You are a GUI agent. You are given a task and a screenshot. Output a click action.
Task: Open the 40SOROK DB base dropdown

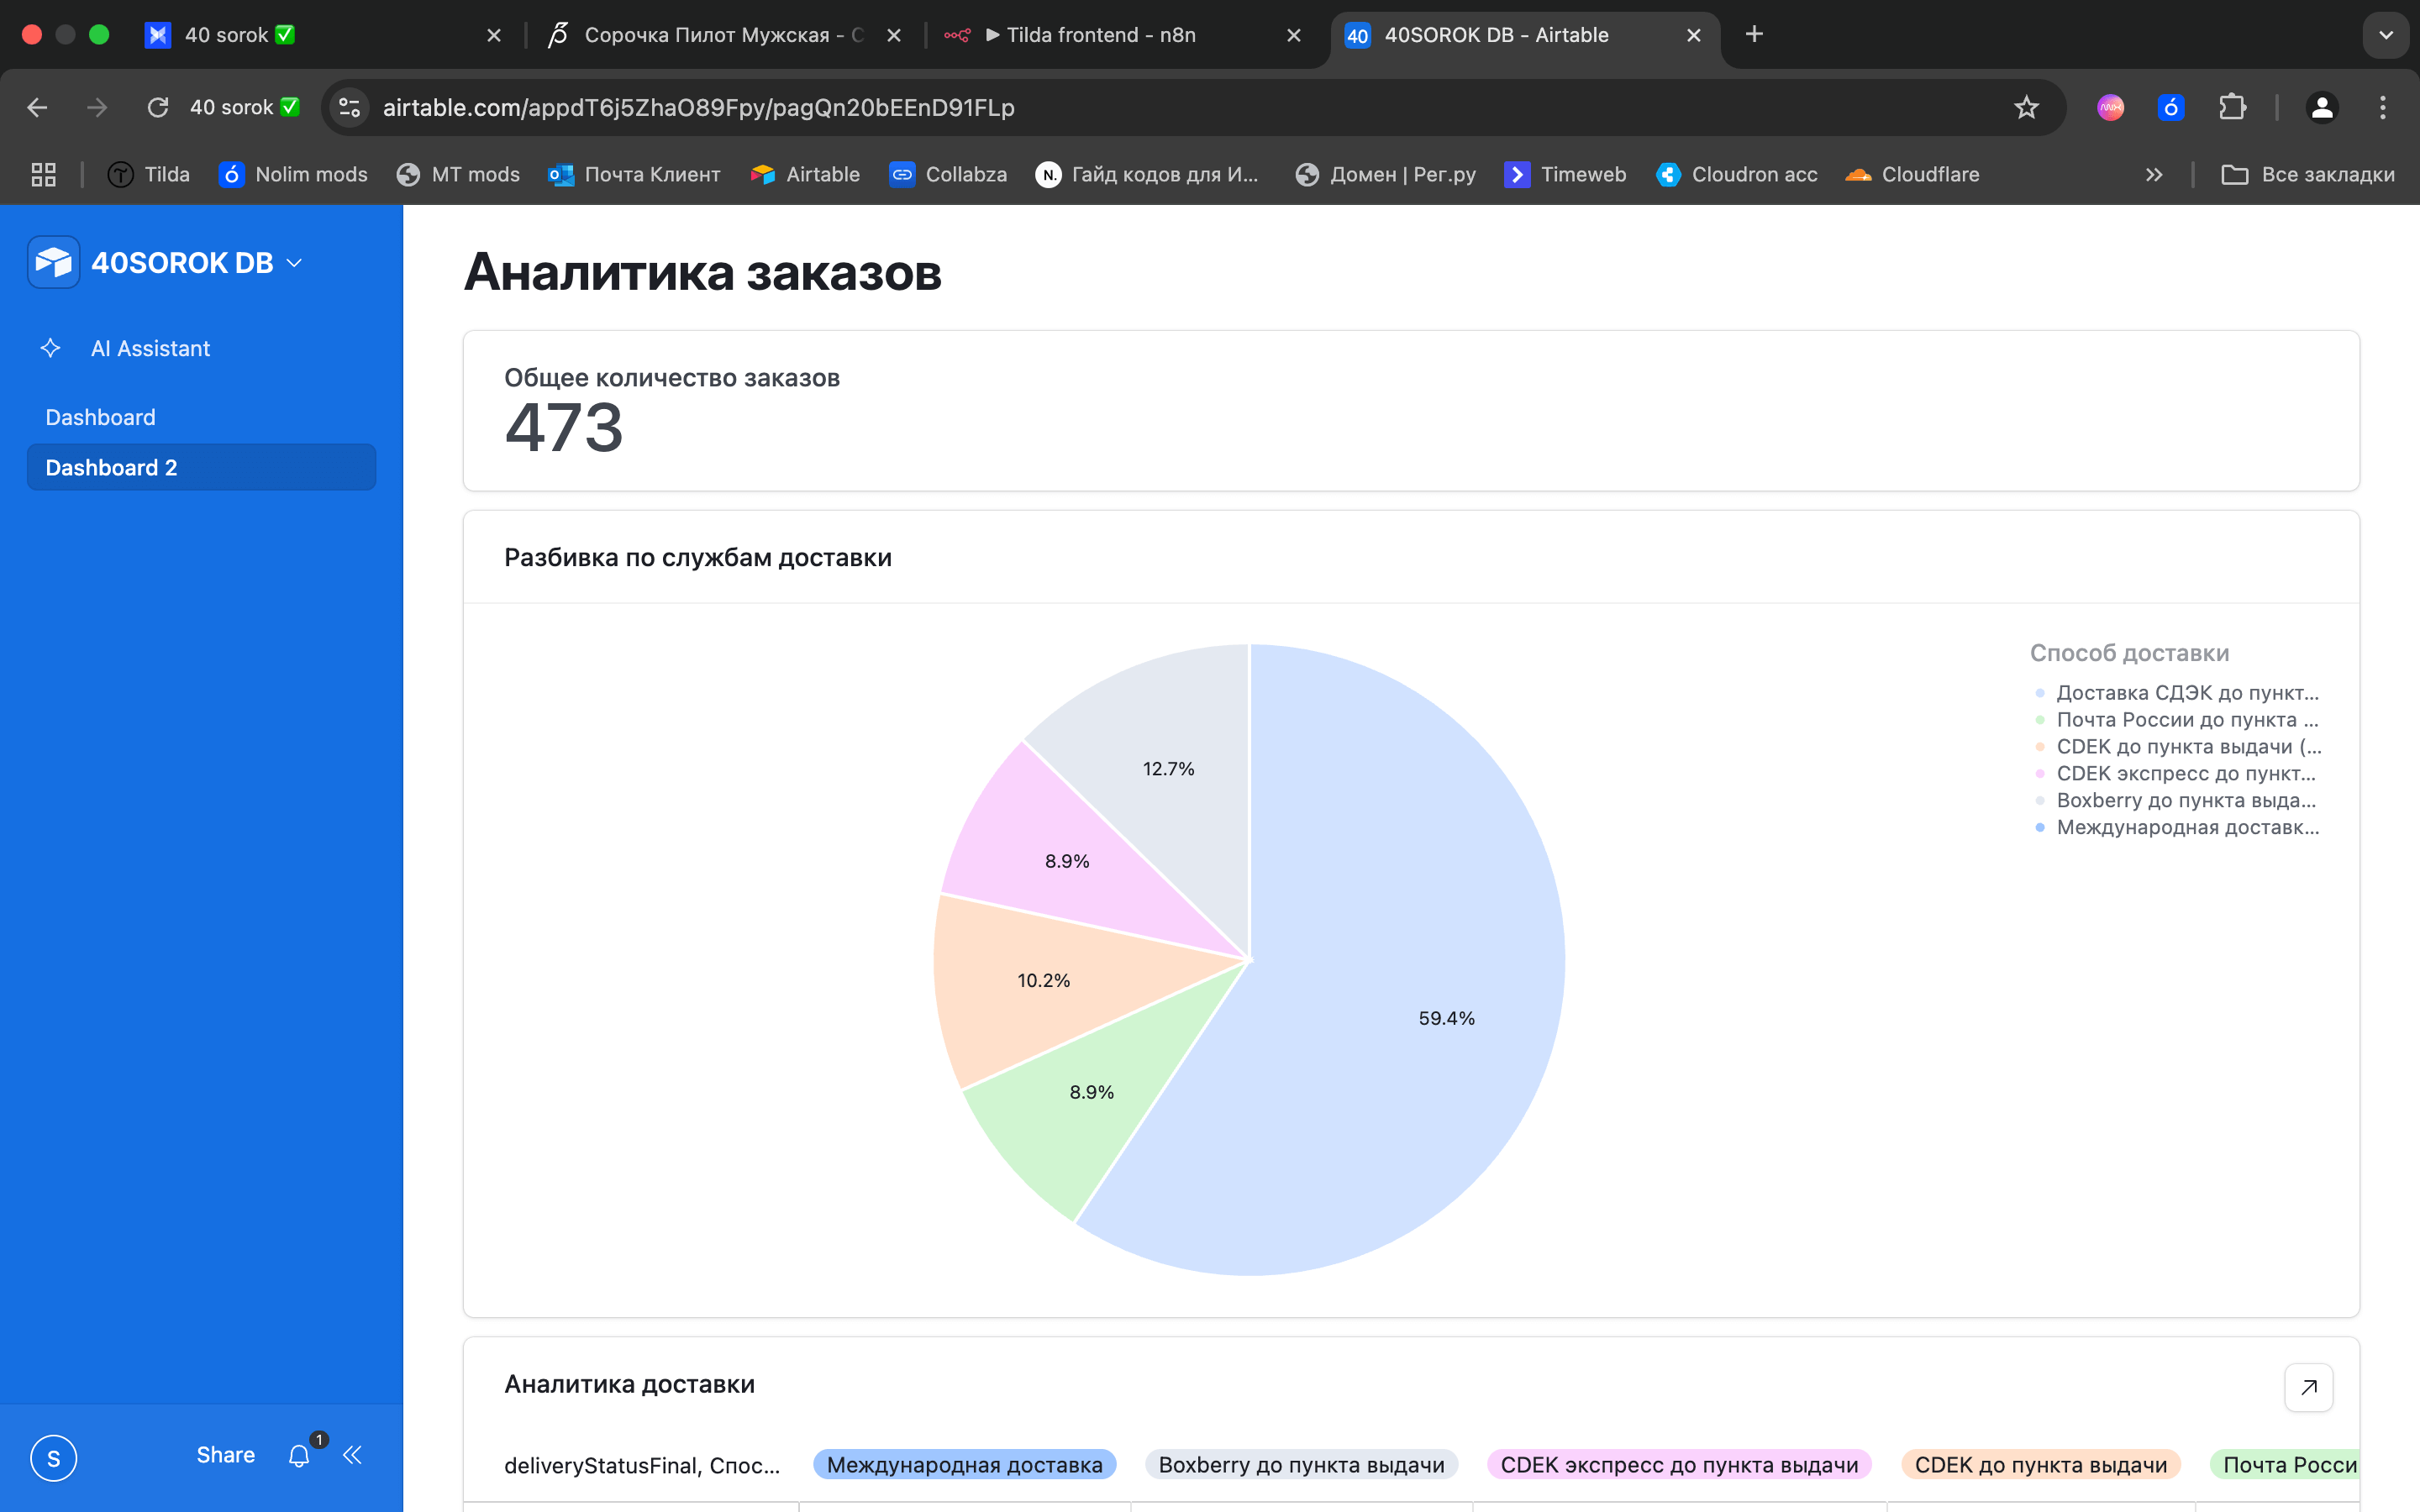pos(196,263)
